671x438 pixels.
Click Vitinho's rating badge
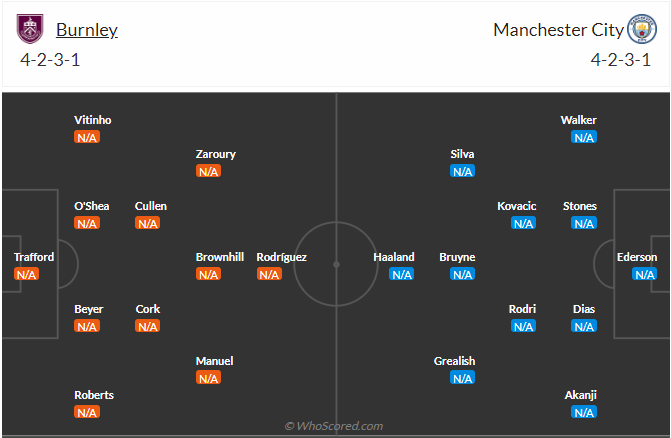coord(87,137)
